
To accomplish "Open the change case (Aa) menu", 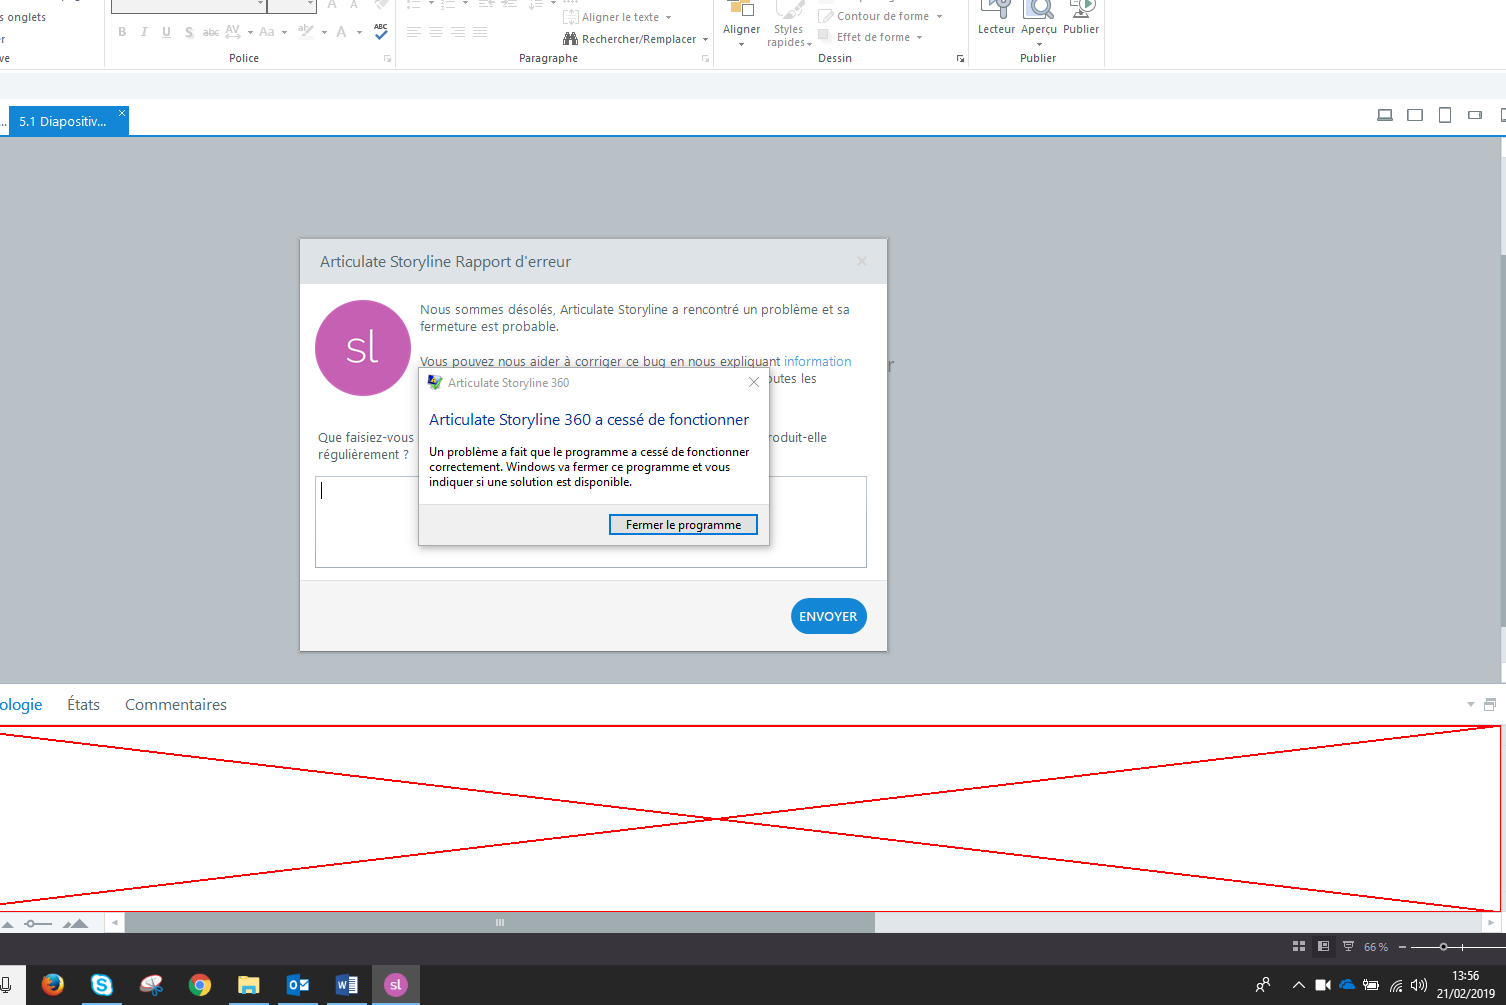I will pos(272,32).
